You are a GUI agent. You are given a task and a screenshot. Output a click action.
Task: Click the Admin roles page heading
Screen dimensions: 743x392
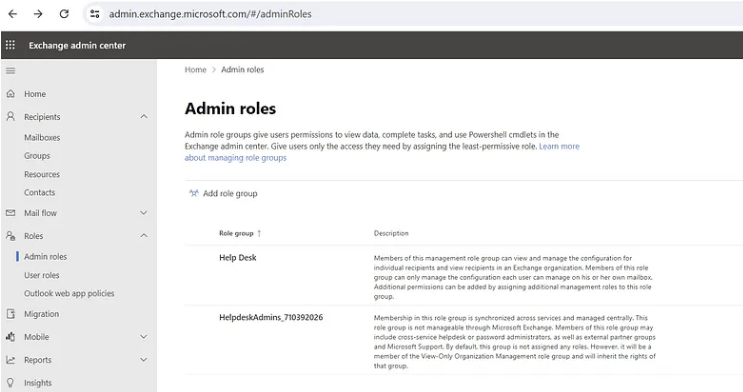230,109
